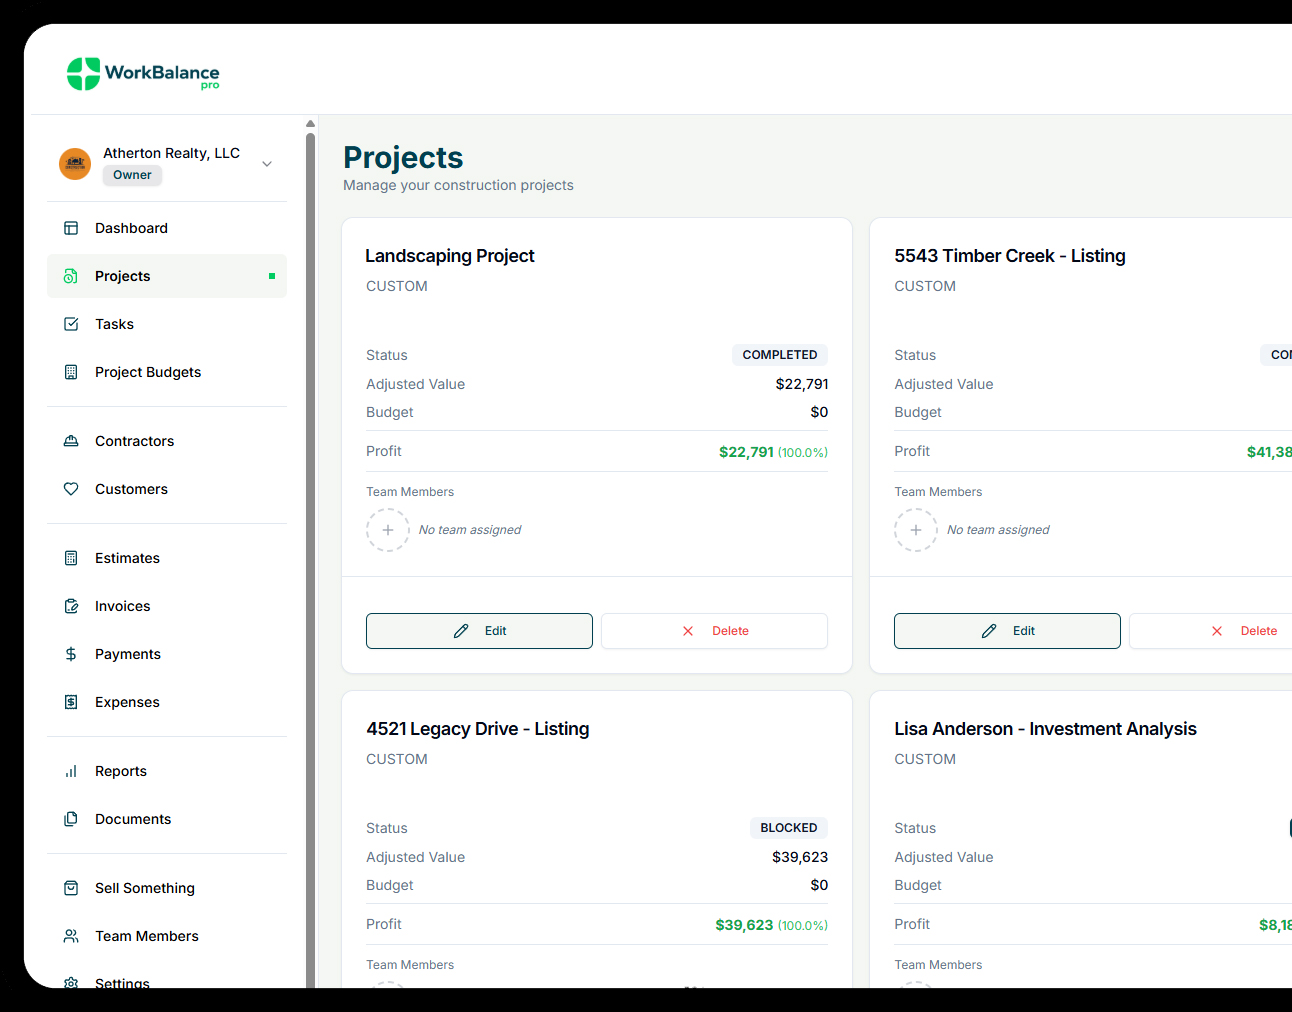Go to the Estimates section
Viewport: 1292px width, 1012px height.
[127, 558]
